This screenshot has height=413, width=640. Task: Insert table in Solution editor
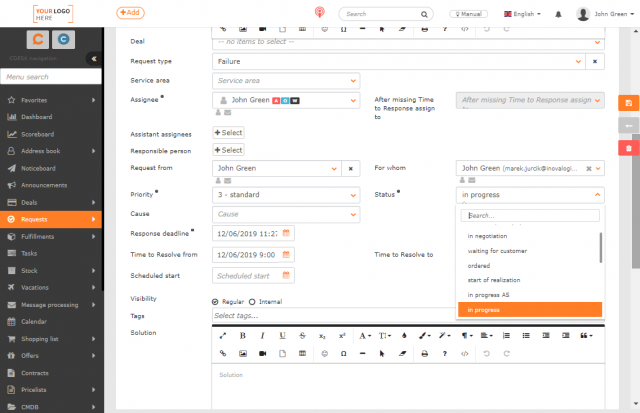[302, 353]
